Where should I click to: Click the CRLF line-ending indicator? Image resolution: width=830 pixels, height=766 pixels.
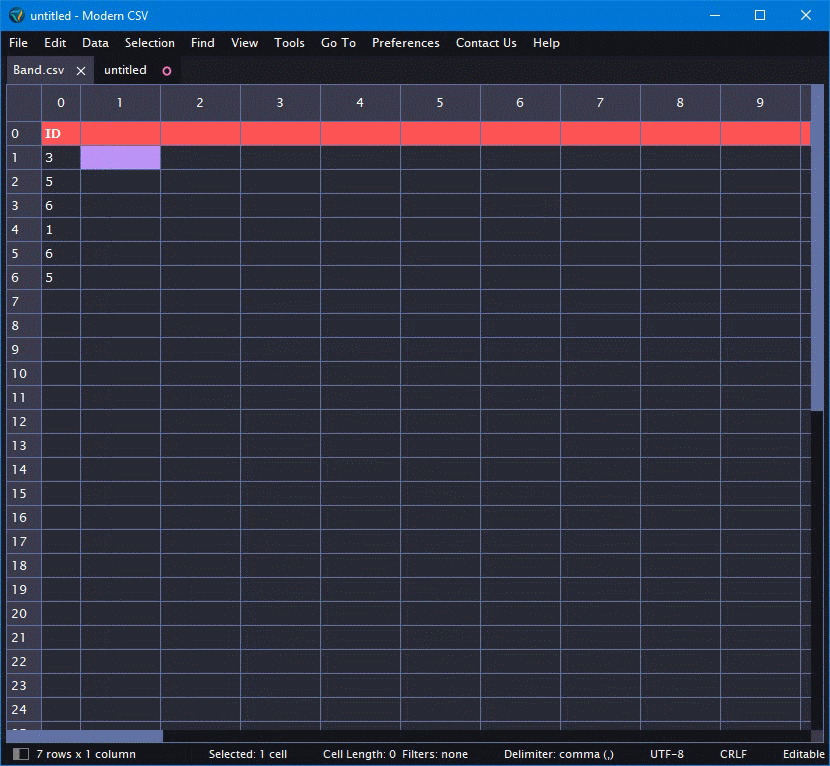(x=732, y=754)
